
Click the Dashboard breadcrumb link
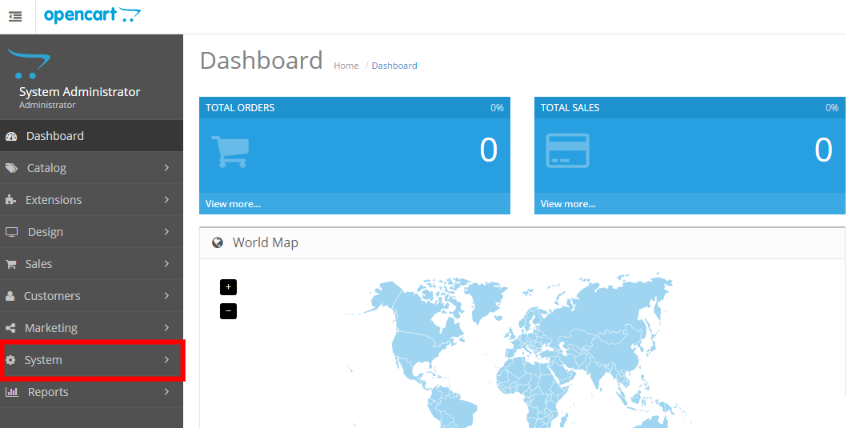(394, 66)
